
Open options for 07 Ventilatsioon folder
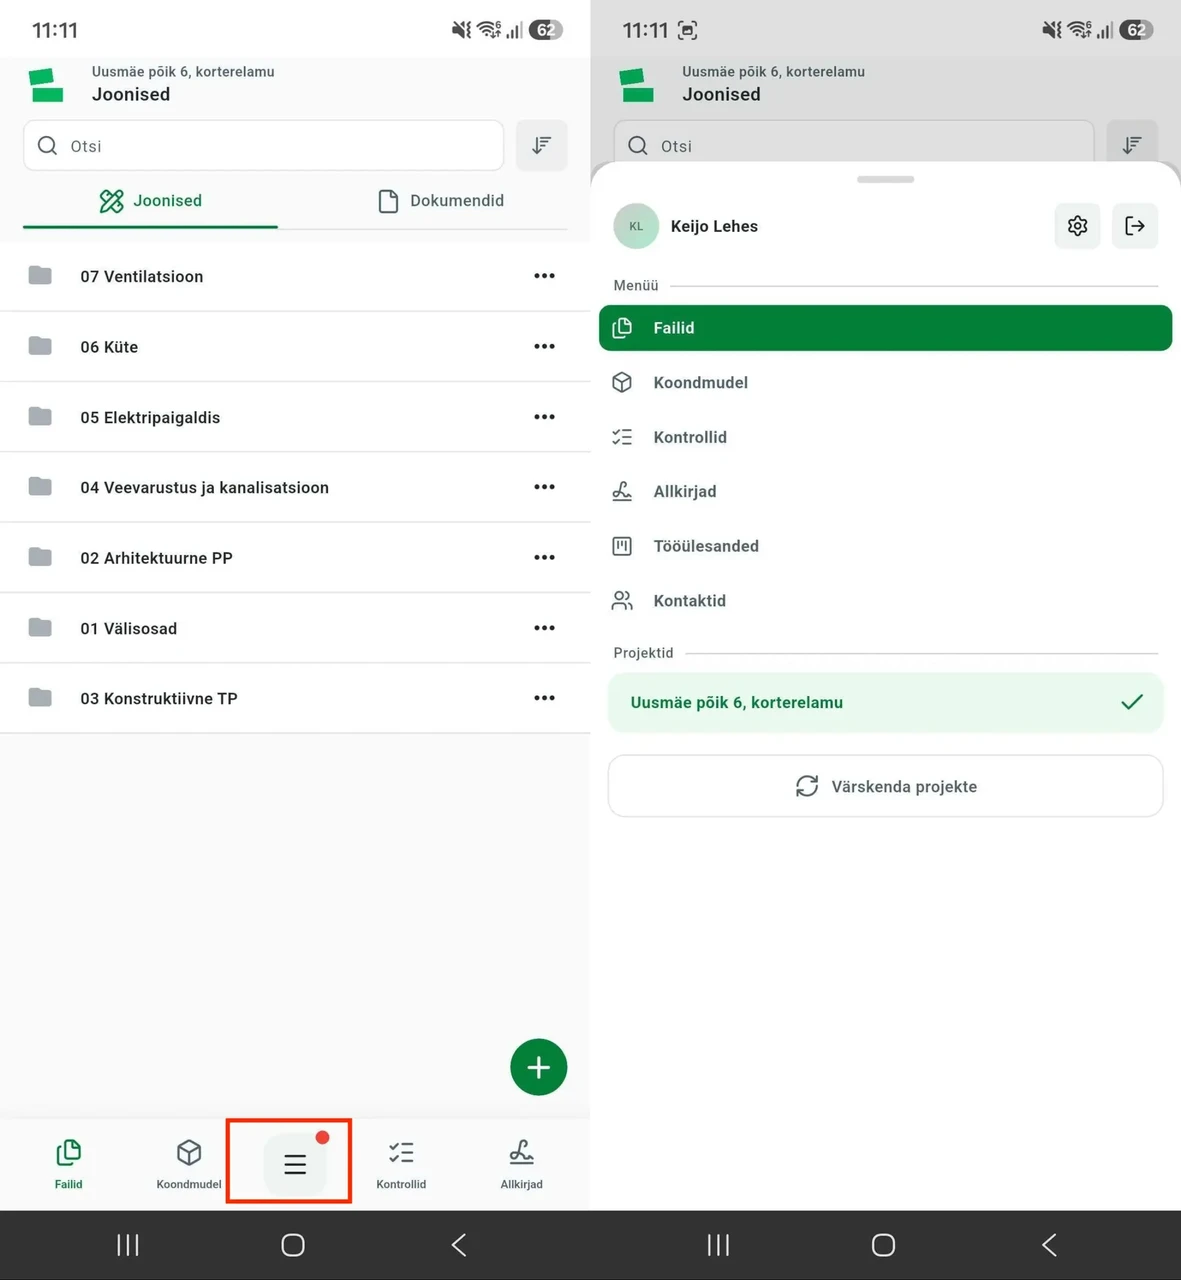pos(544,276)
